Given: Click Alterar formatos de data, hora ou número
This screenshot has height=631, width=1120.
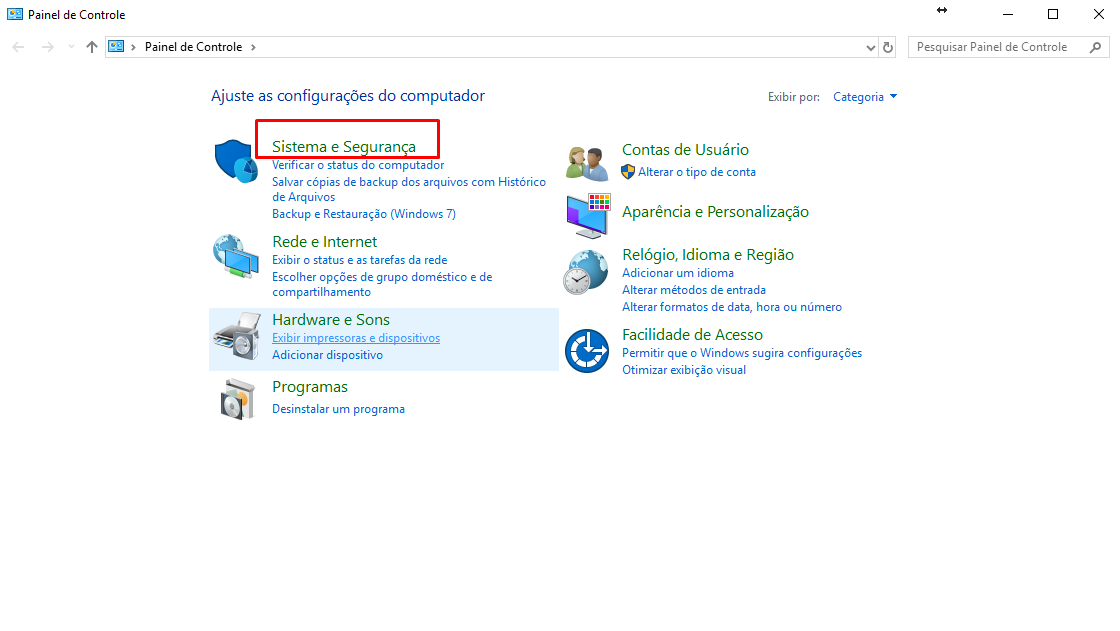Looking at the screenshot, I should pos(731,307).
